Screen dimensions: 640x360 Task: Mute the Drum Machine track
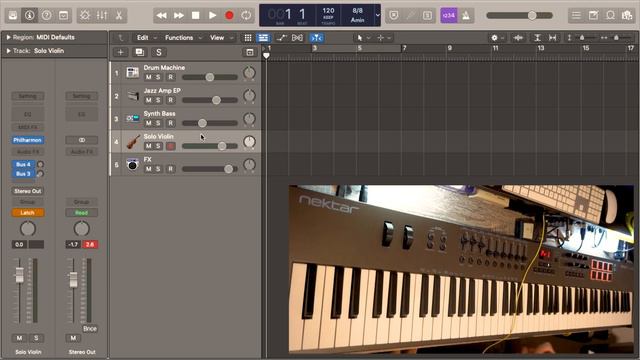pyautogui.click(x=149, y=77)
